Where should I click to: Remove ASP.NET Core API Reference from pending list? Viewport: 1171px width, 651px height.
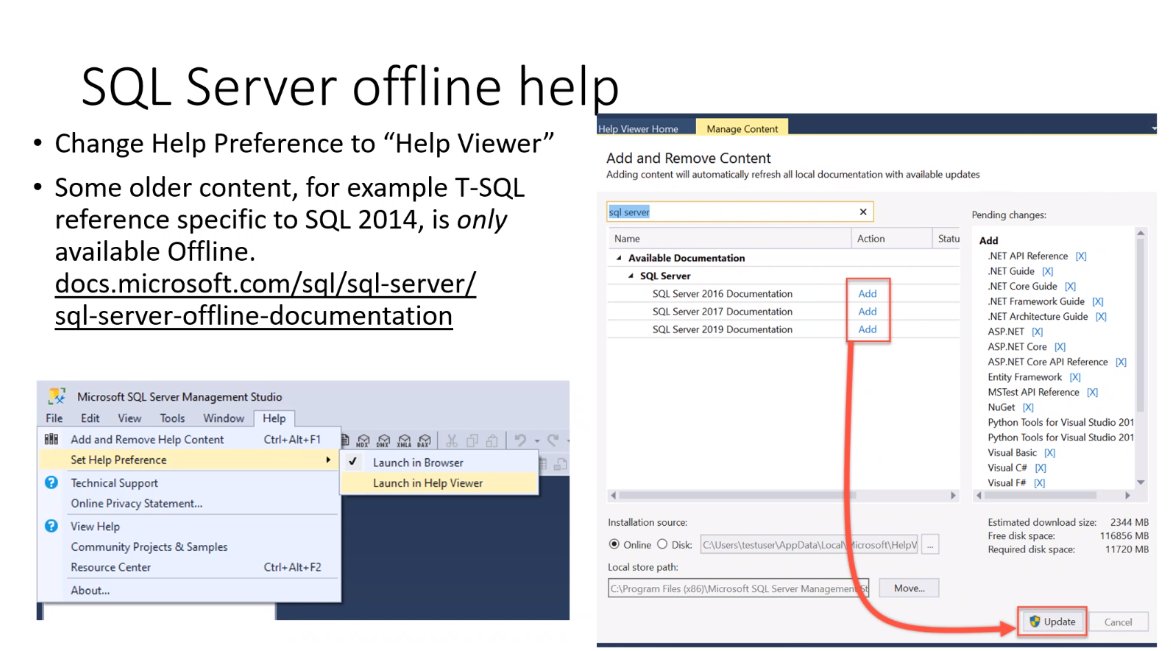[x=1121, y=362]
